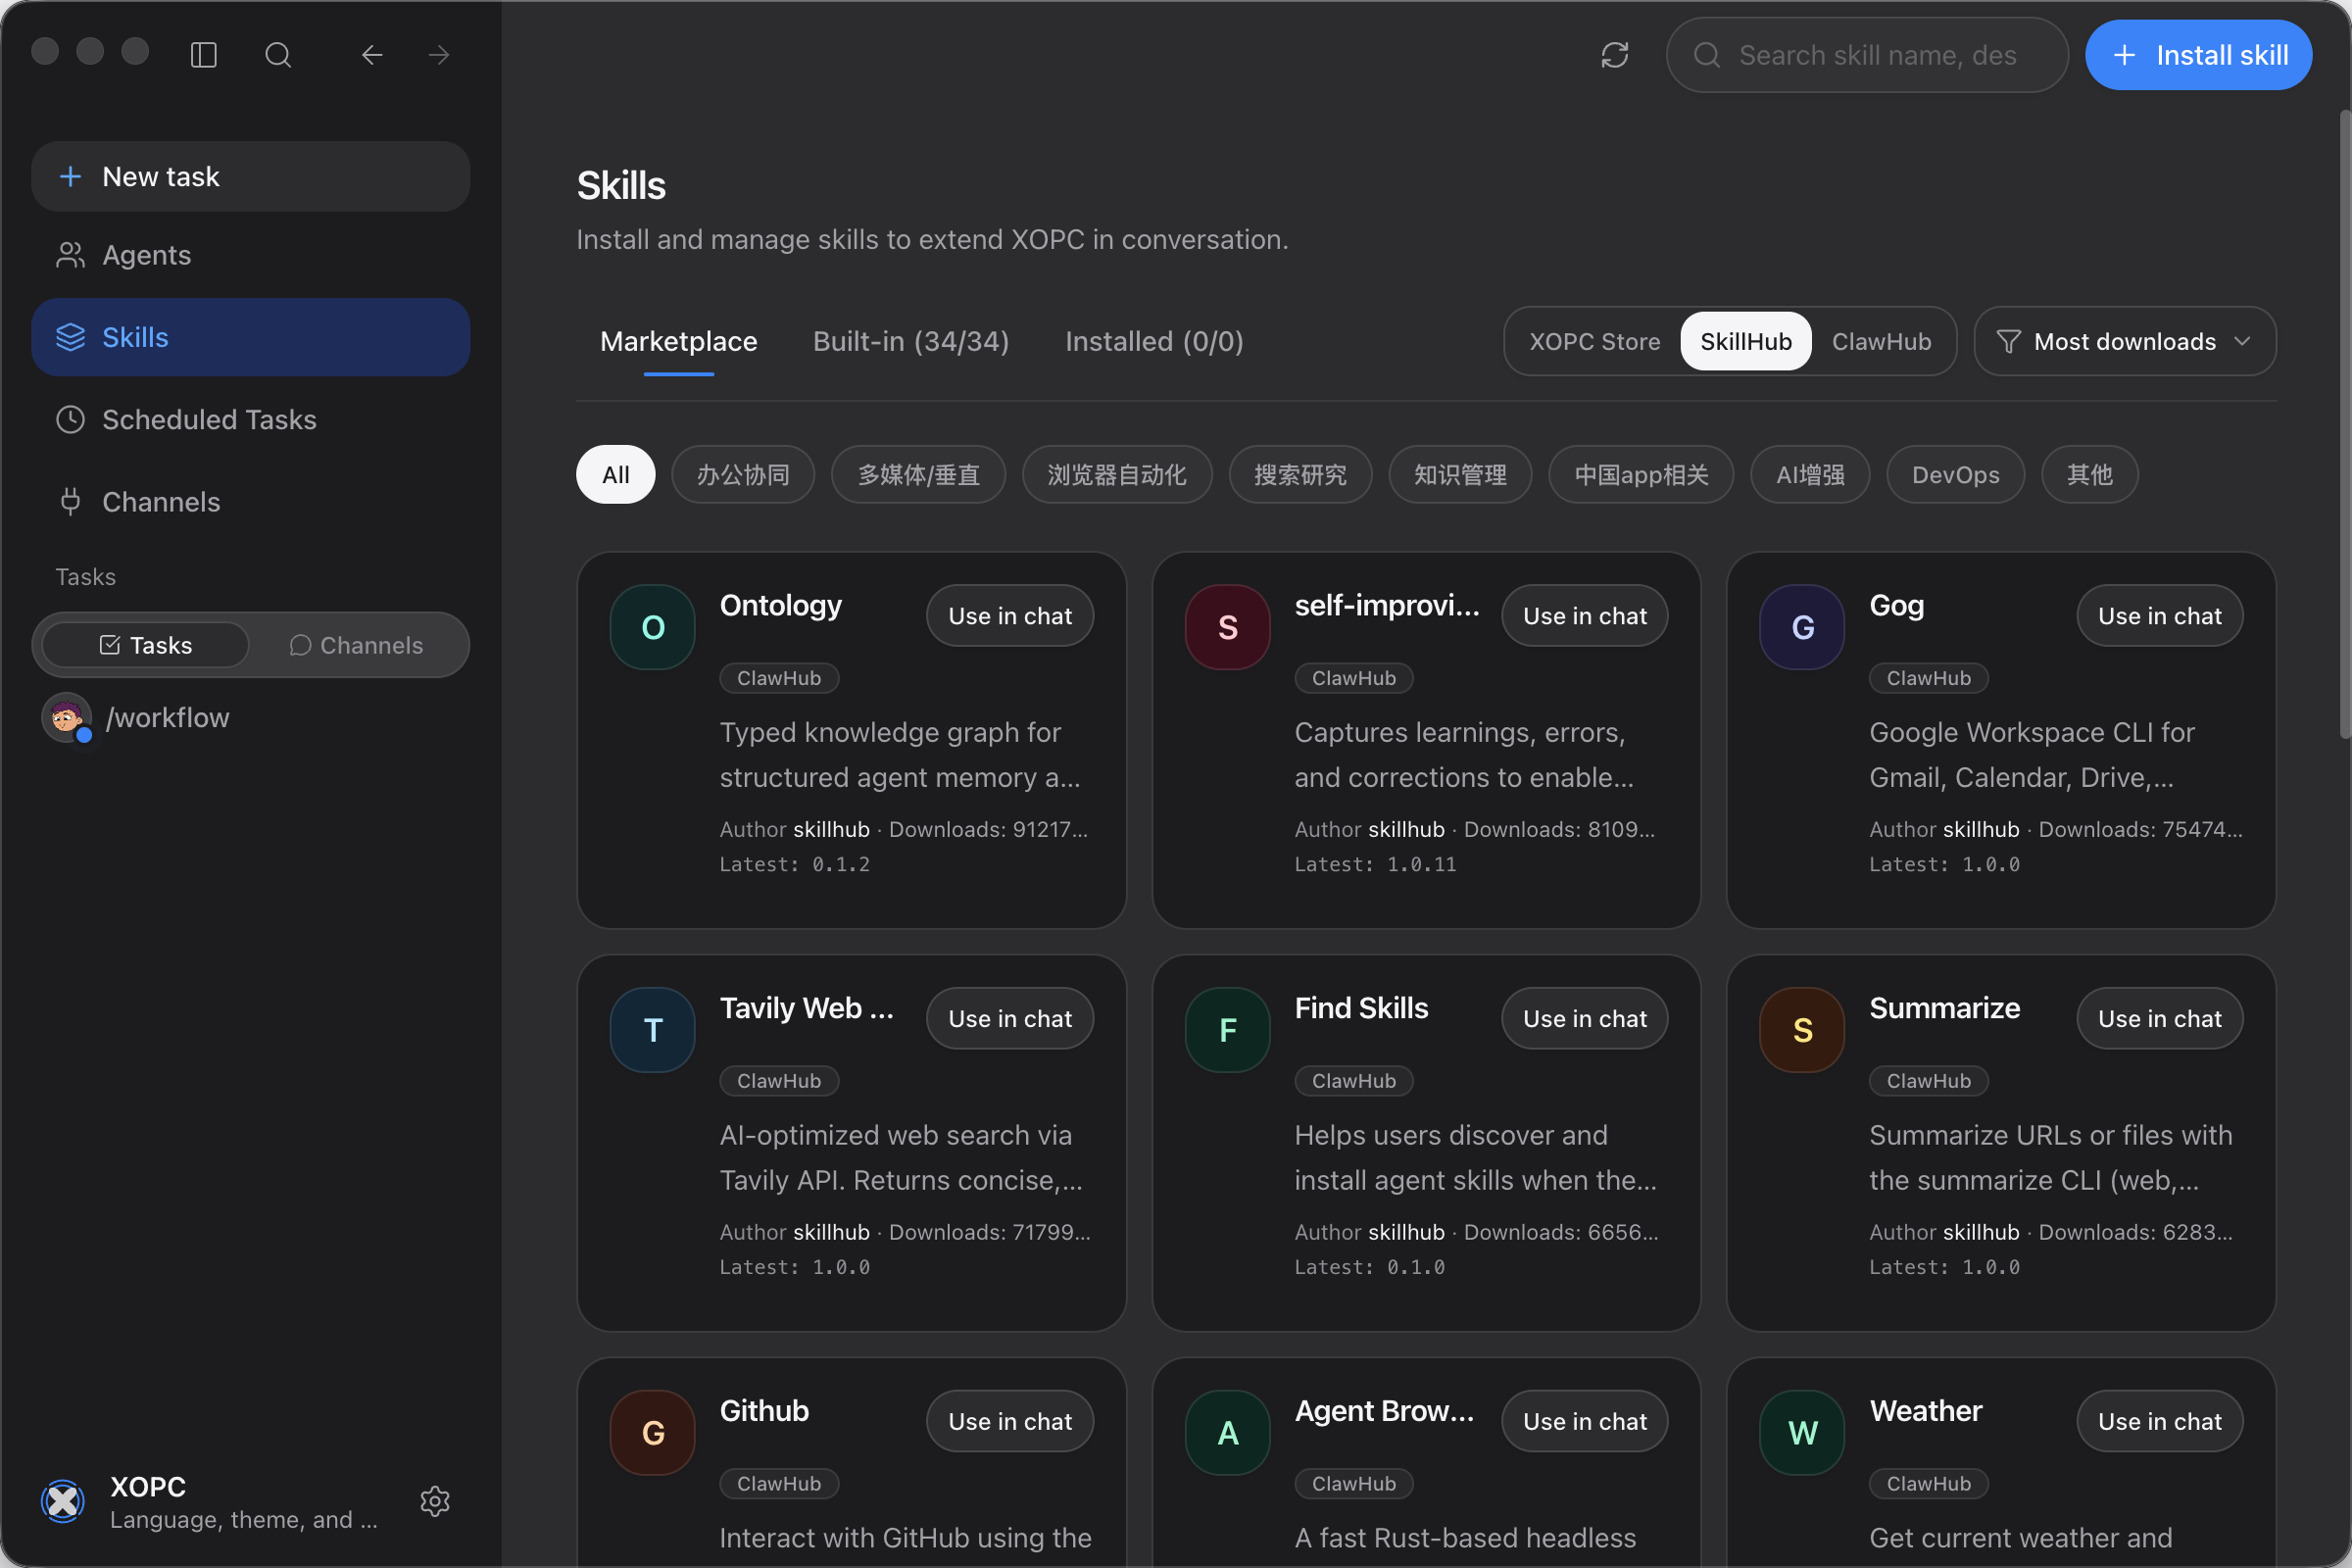Screen dimensions: 2352x1568
Task: Click the self-improving skill S icon
Action: click(x=1228, y=627)
